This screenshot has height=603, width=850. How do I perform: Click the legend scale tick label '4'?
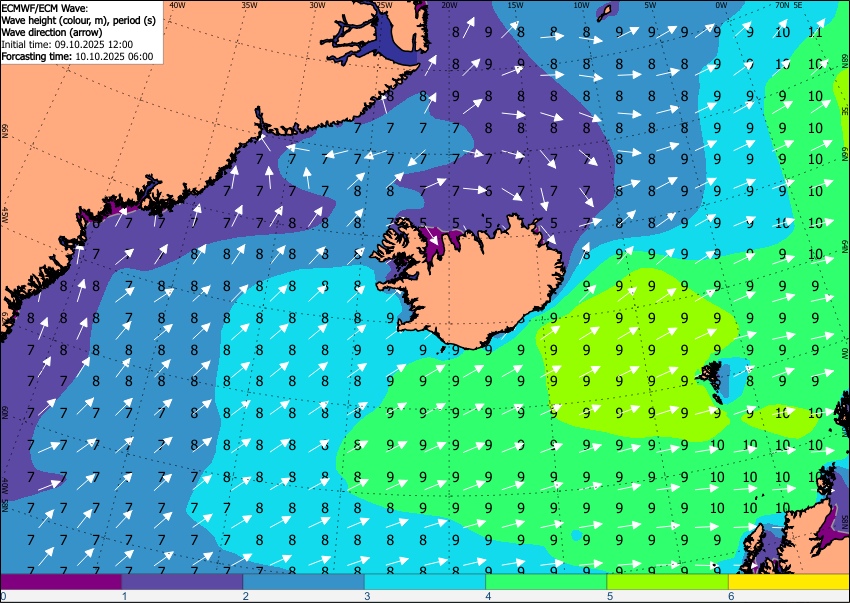coord(488,596)
